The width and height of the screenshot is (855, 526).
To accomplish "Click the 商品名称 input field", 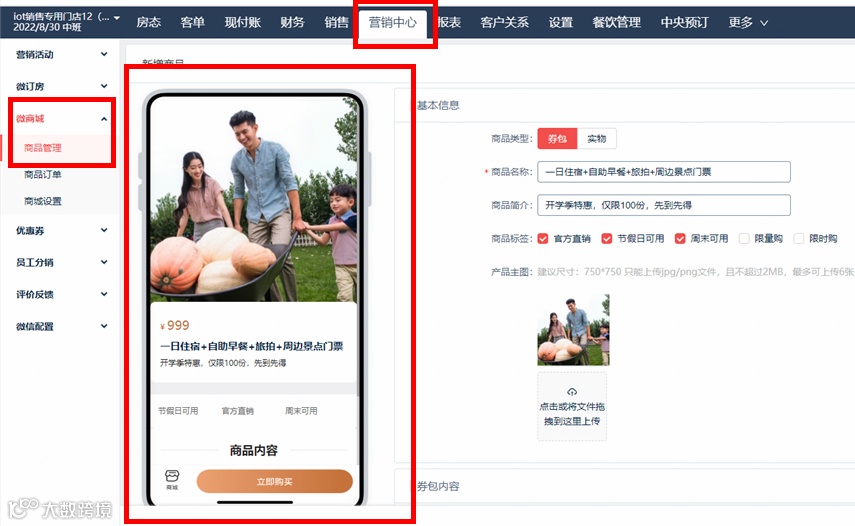I will pos(664,172).
